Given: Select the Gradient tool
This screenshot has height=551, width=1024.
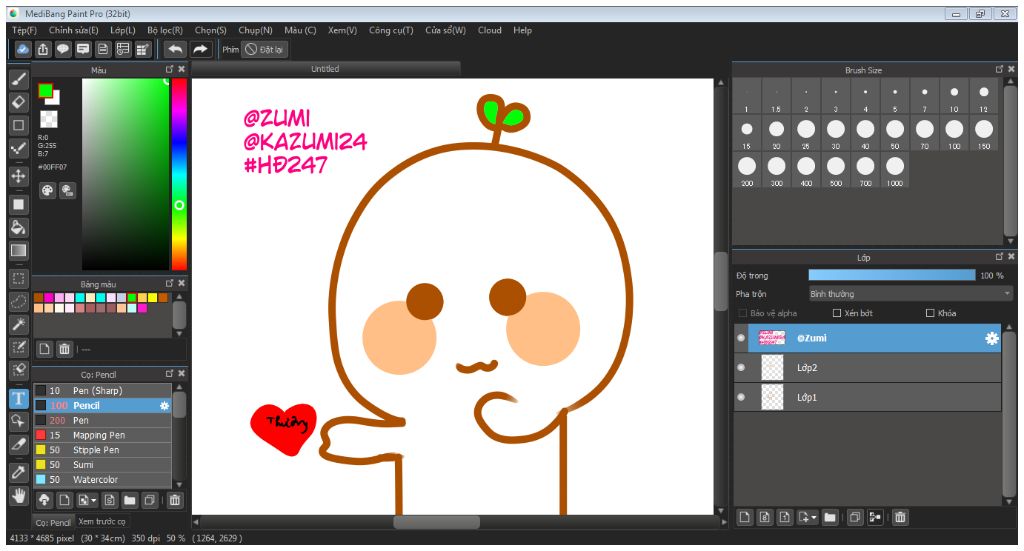Looking at the screenshot, I should point(19,251).
